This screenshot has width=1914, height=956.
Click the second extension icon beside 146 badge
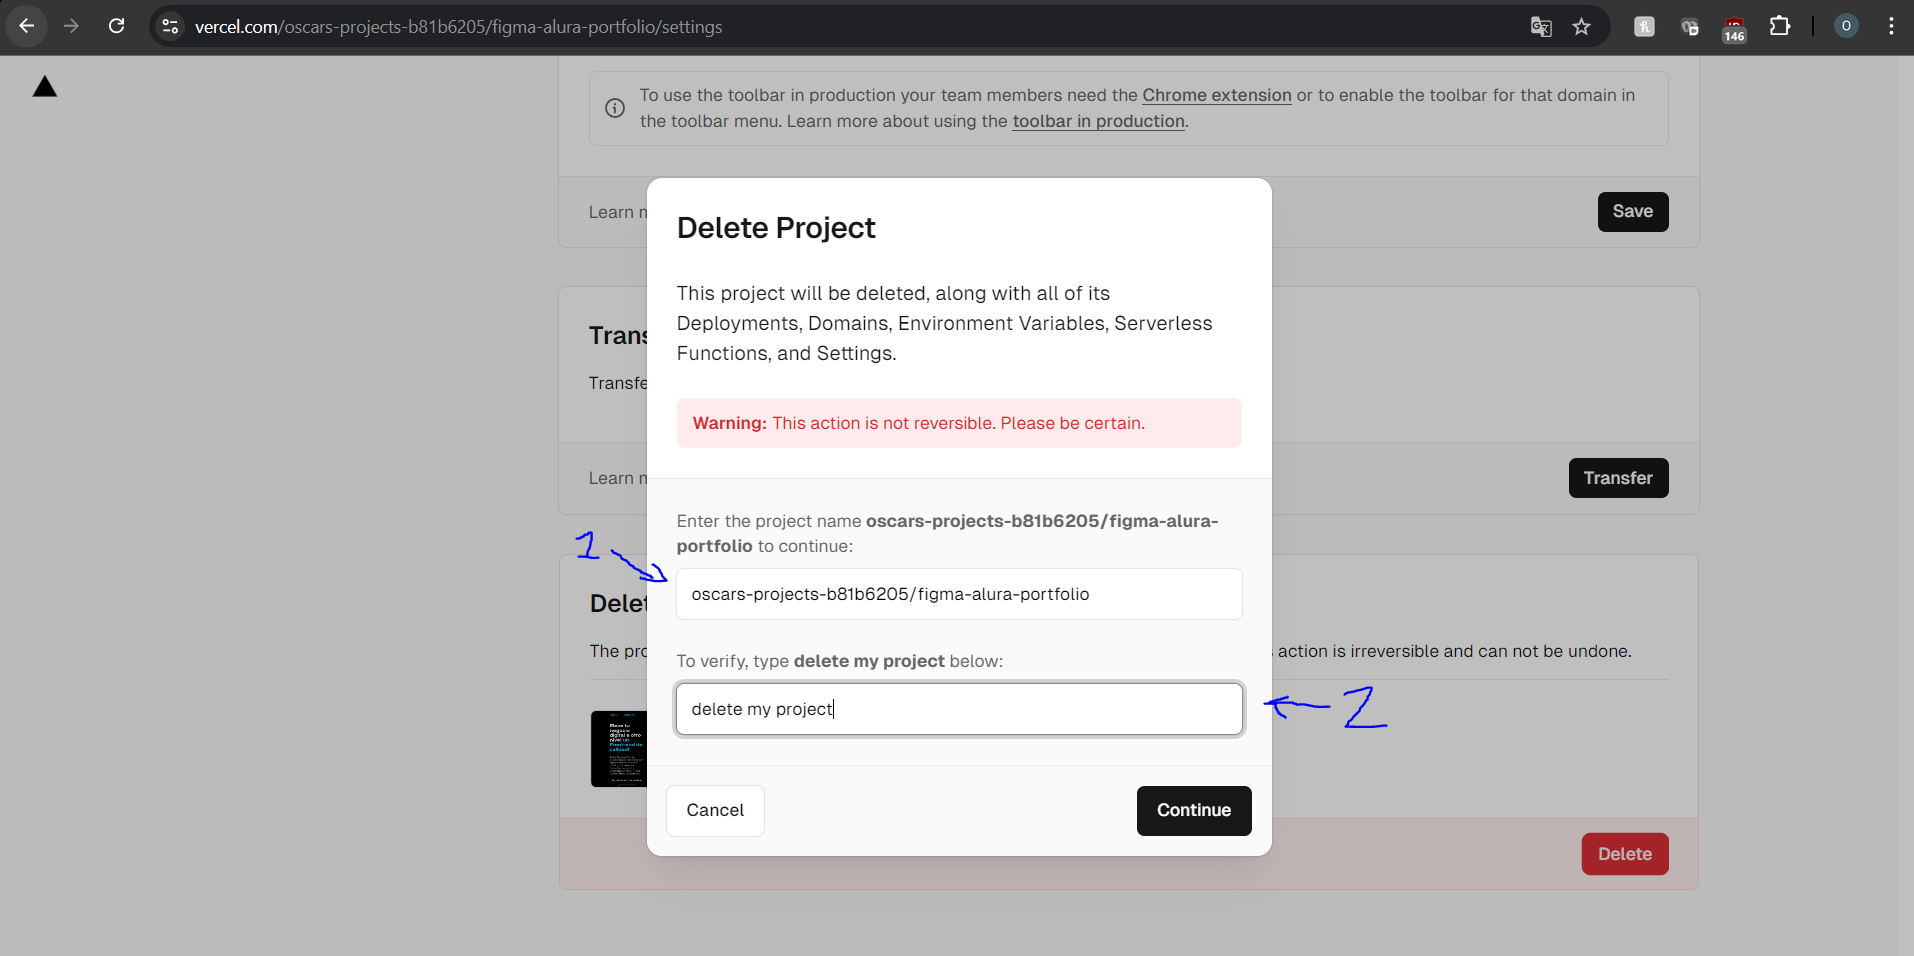(x=1690, y=27)
